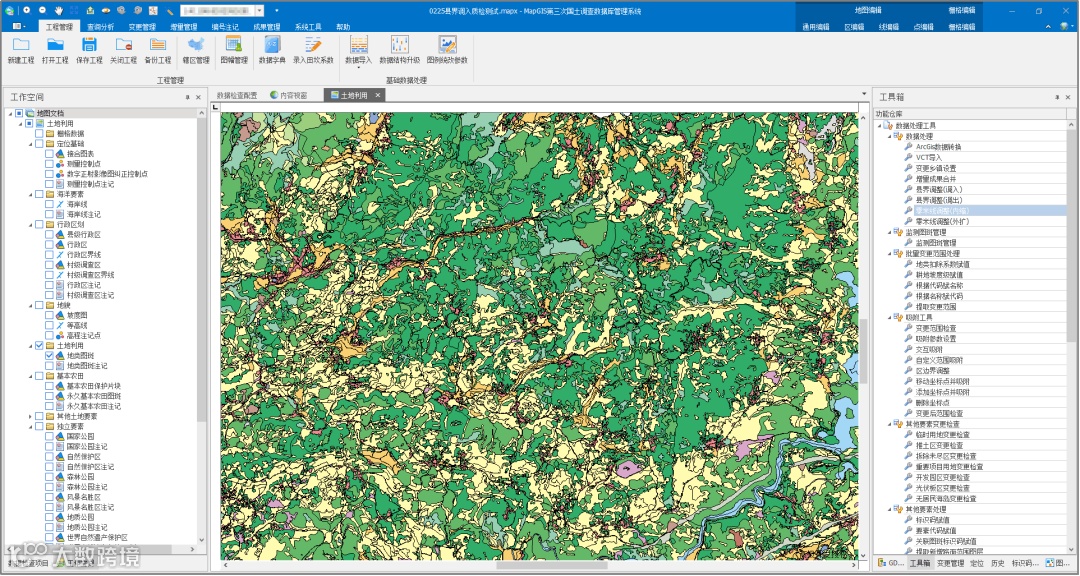Viewport: 1080px width, 576px height.
Task: Collapse 行政区划 tree group
Action: (30, 225)
